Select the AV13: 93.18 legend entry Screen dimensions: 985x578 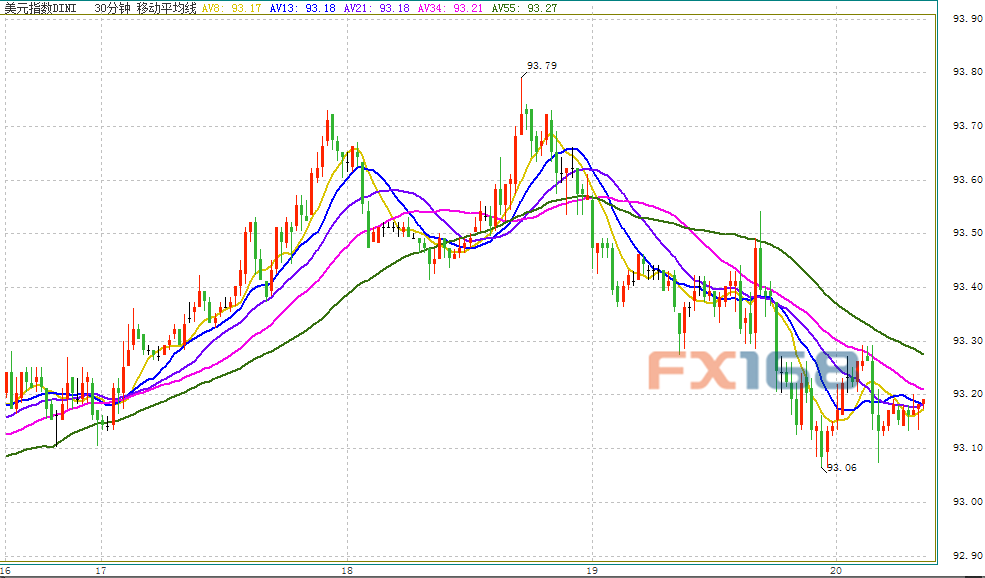point(303,8)
